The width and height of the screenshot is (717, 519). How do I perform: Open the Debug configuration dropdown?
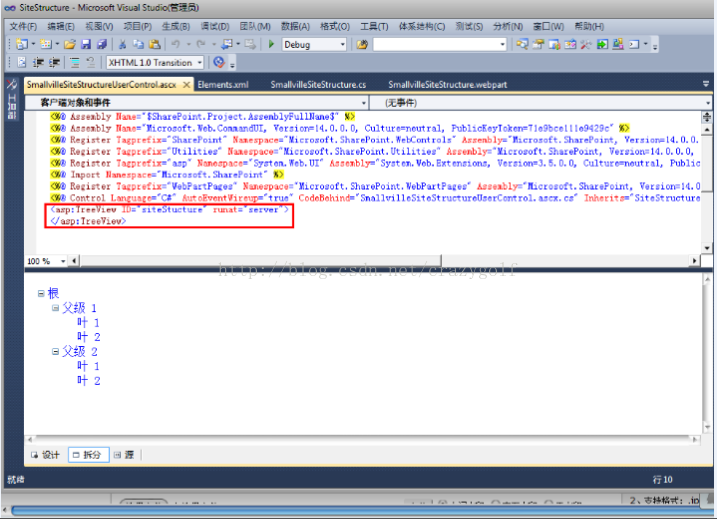coord(342,44)
